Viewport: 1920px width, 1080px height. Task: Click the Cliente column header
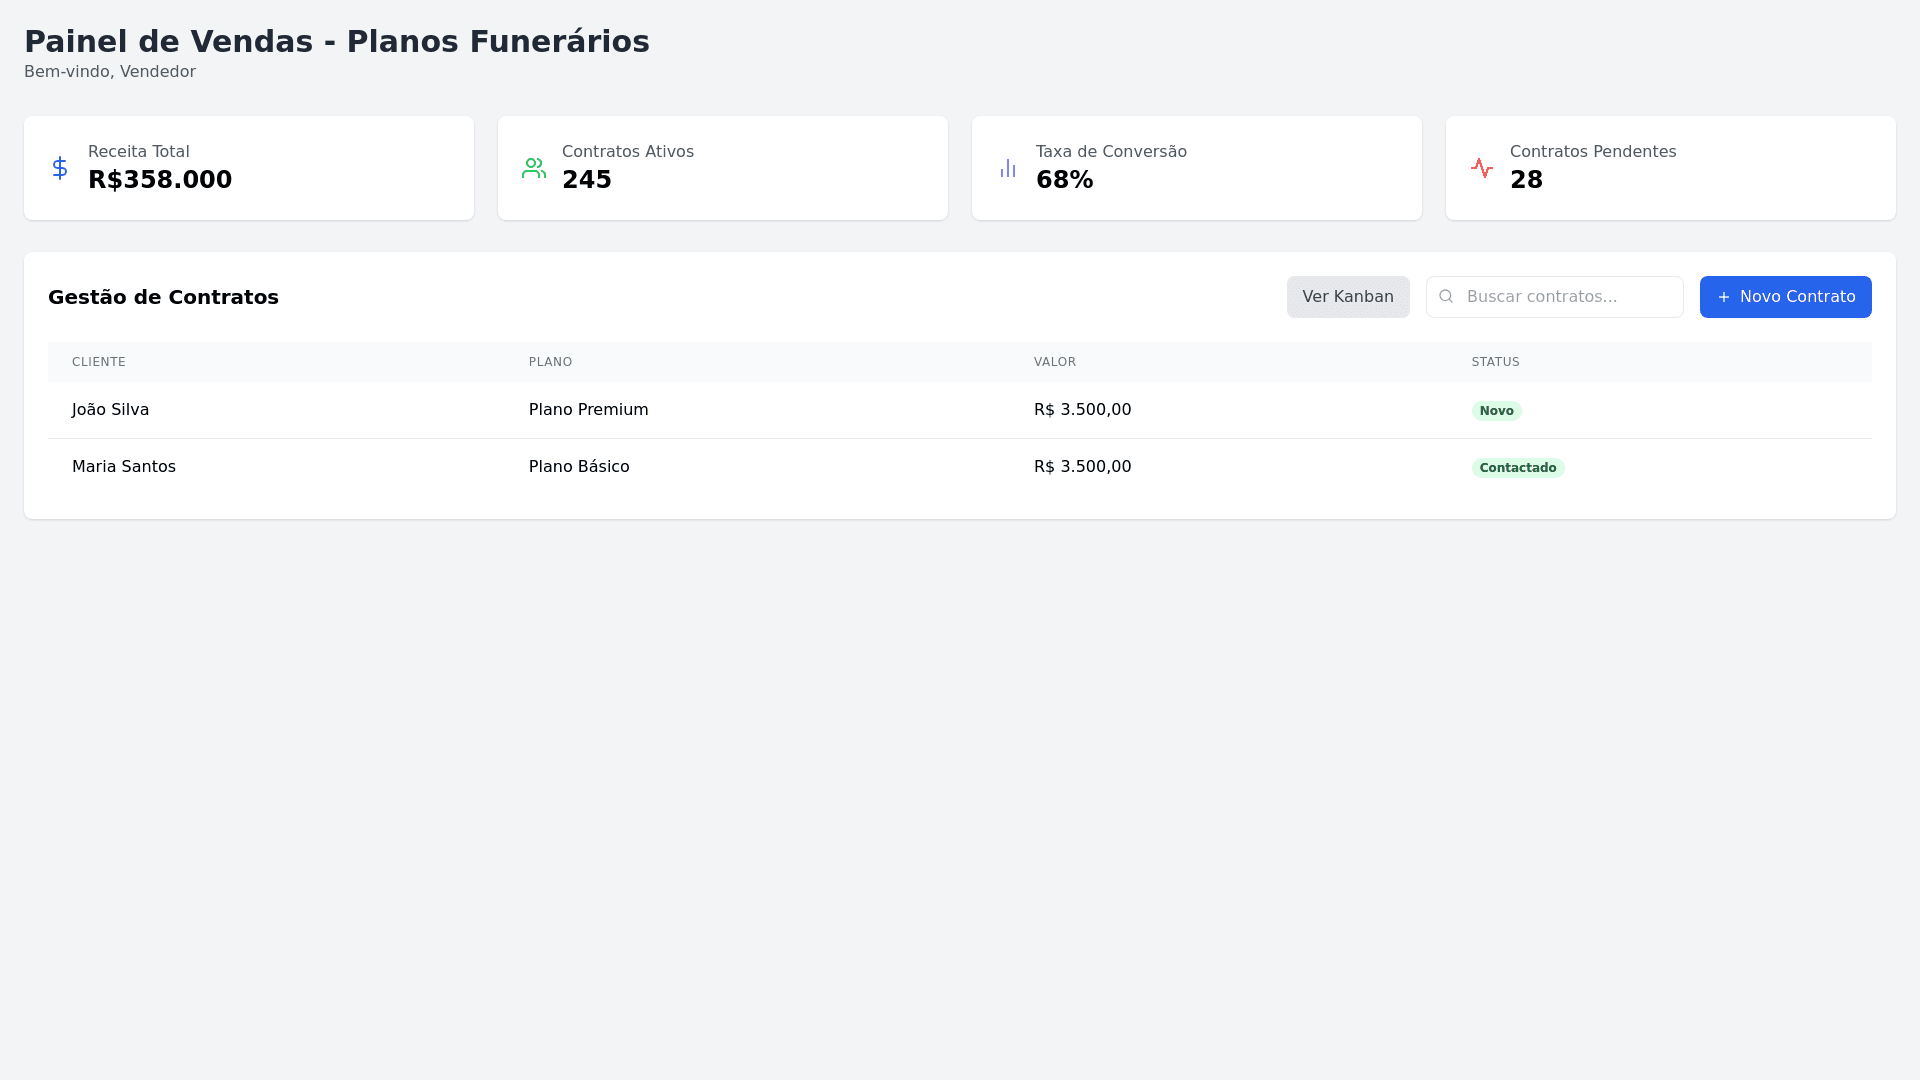[x=99, y=362]
